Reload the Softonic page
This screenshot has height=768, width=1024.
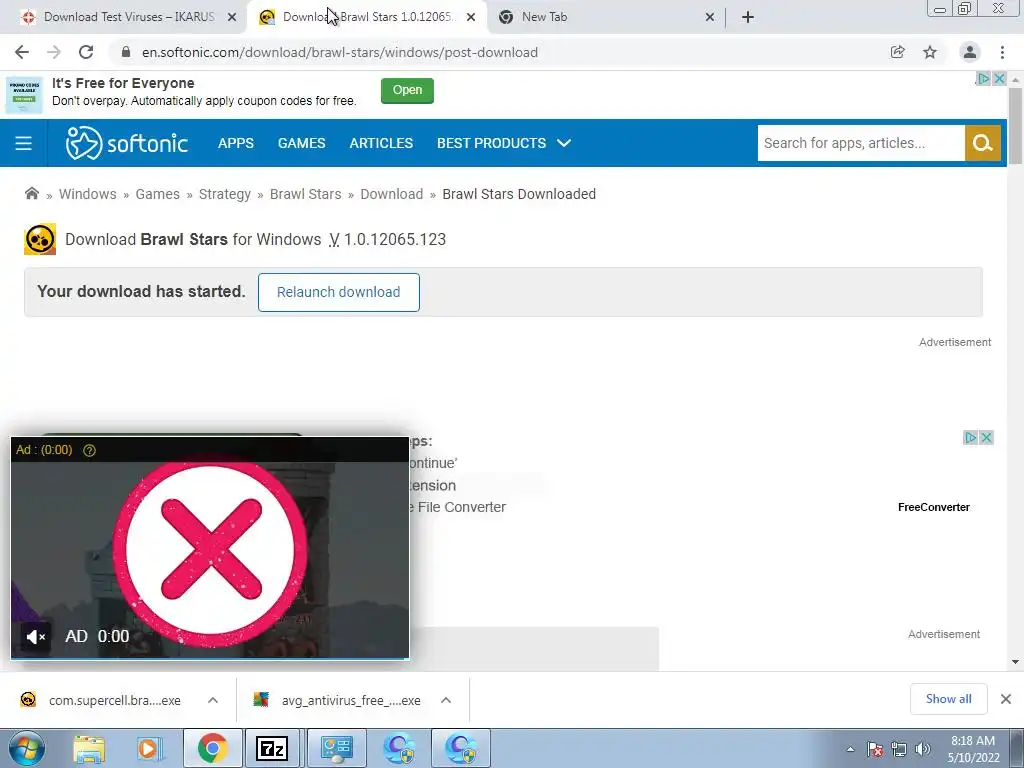point(86,52)
